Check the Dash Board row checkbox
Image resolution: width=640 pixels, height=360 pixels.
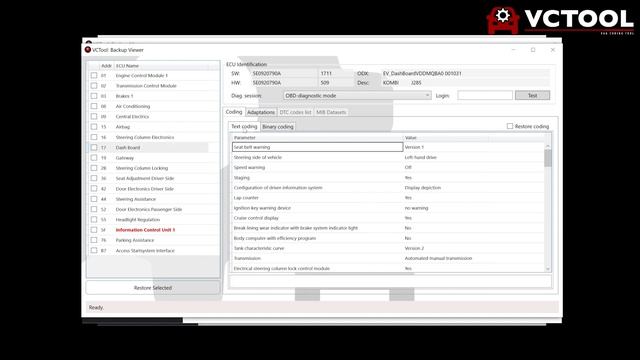click(94, 147)
